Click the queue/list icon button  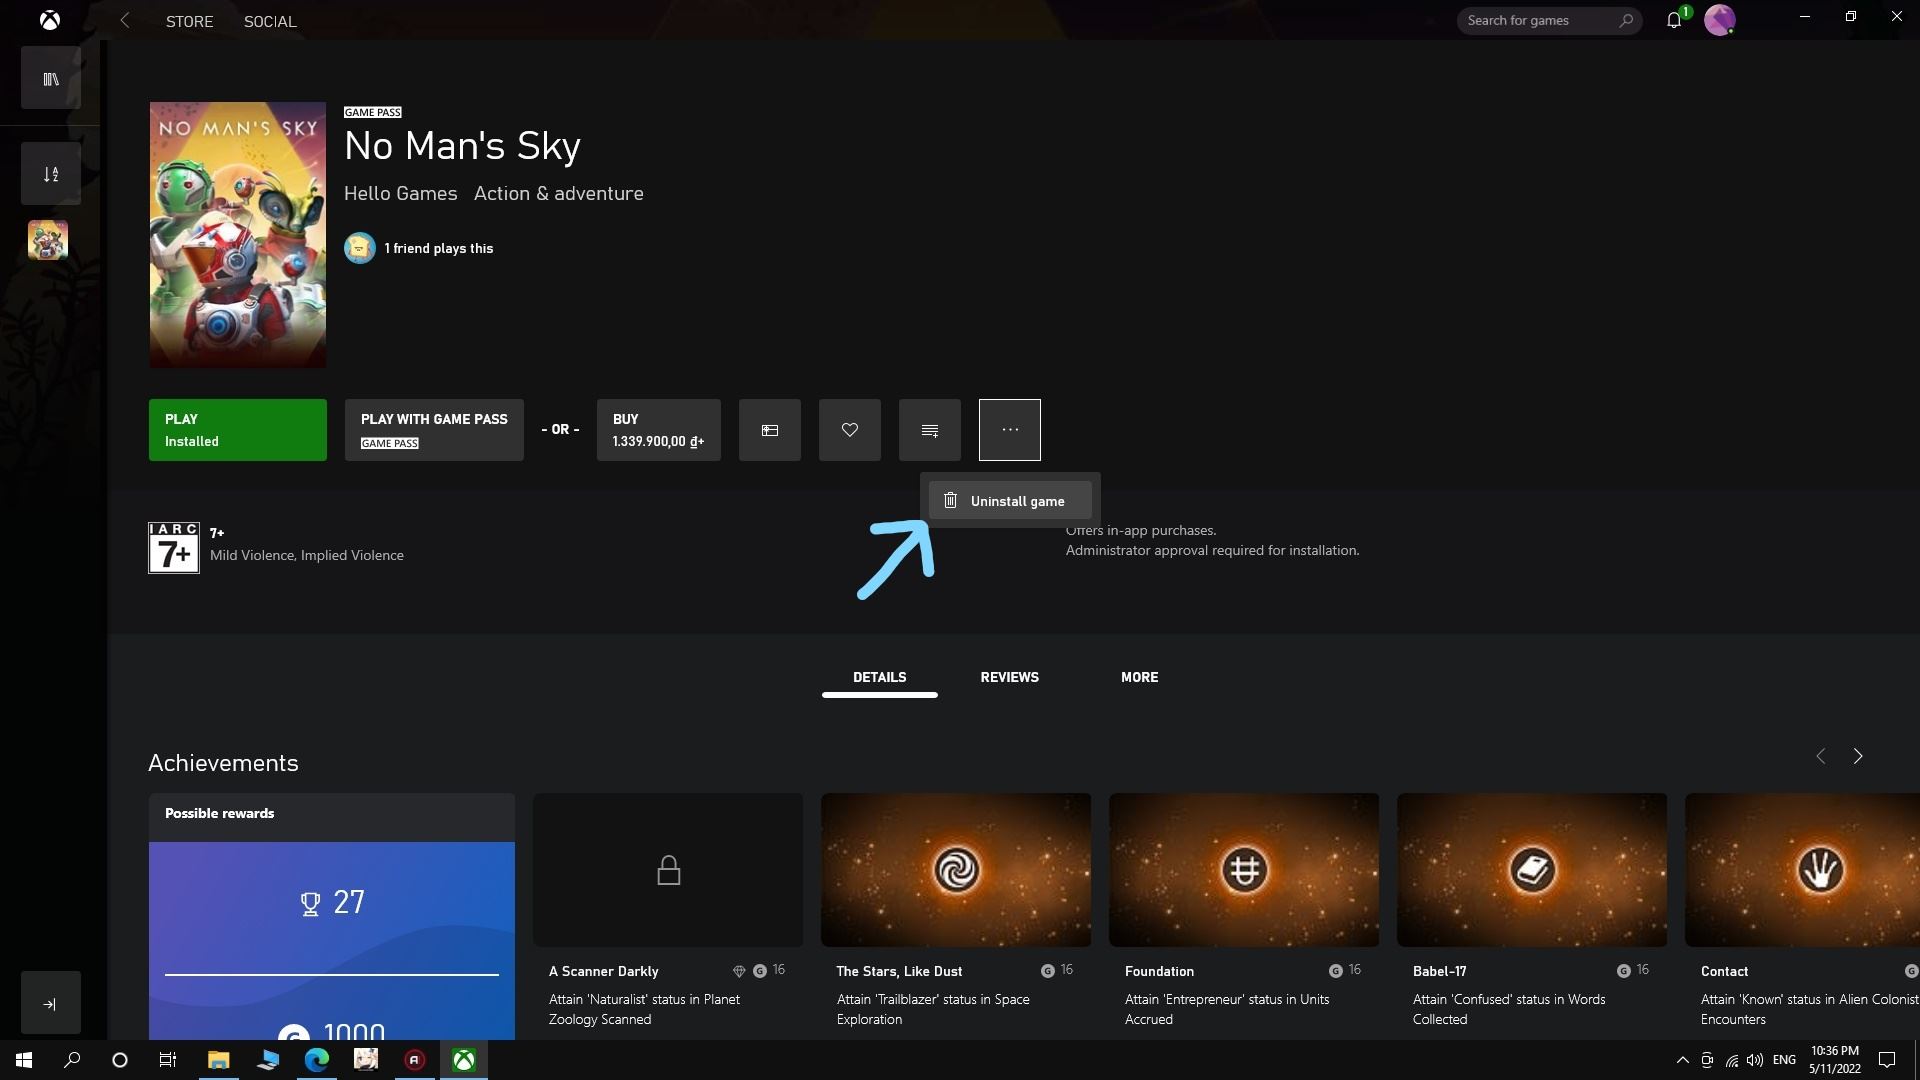(x=930, y=430)
